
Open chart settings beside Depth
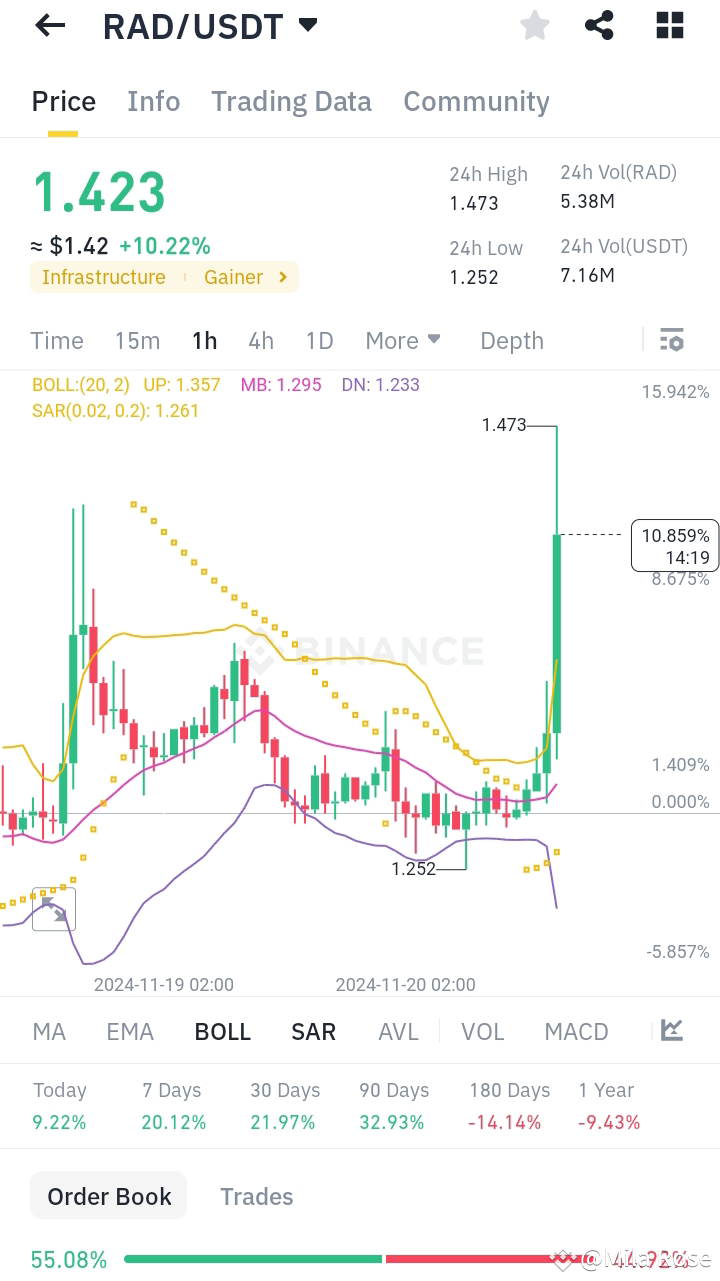click(671, 340)
